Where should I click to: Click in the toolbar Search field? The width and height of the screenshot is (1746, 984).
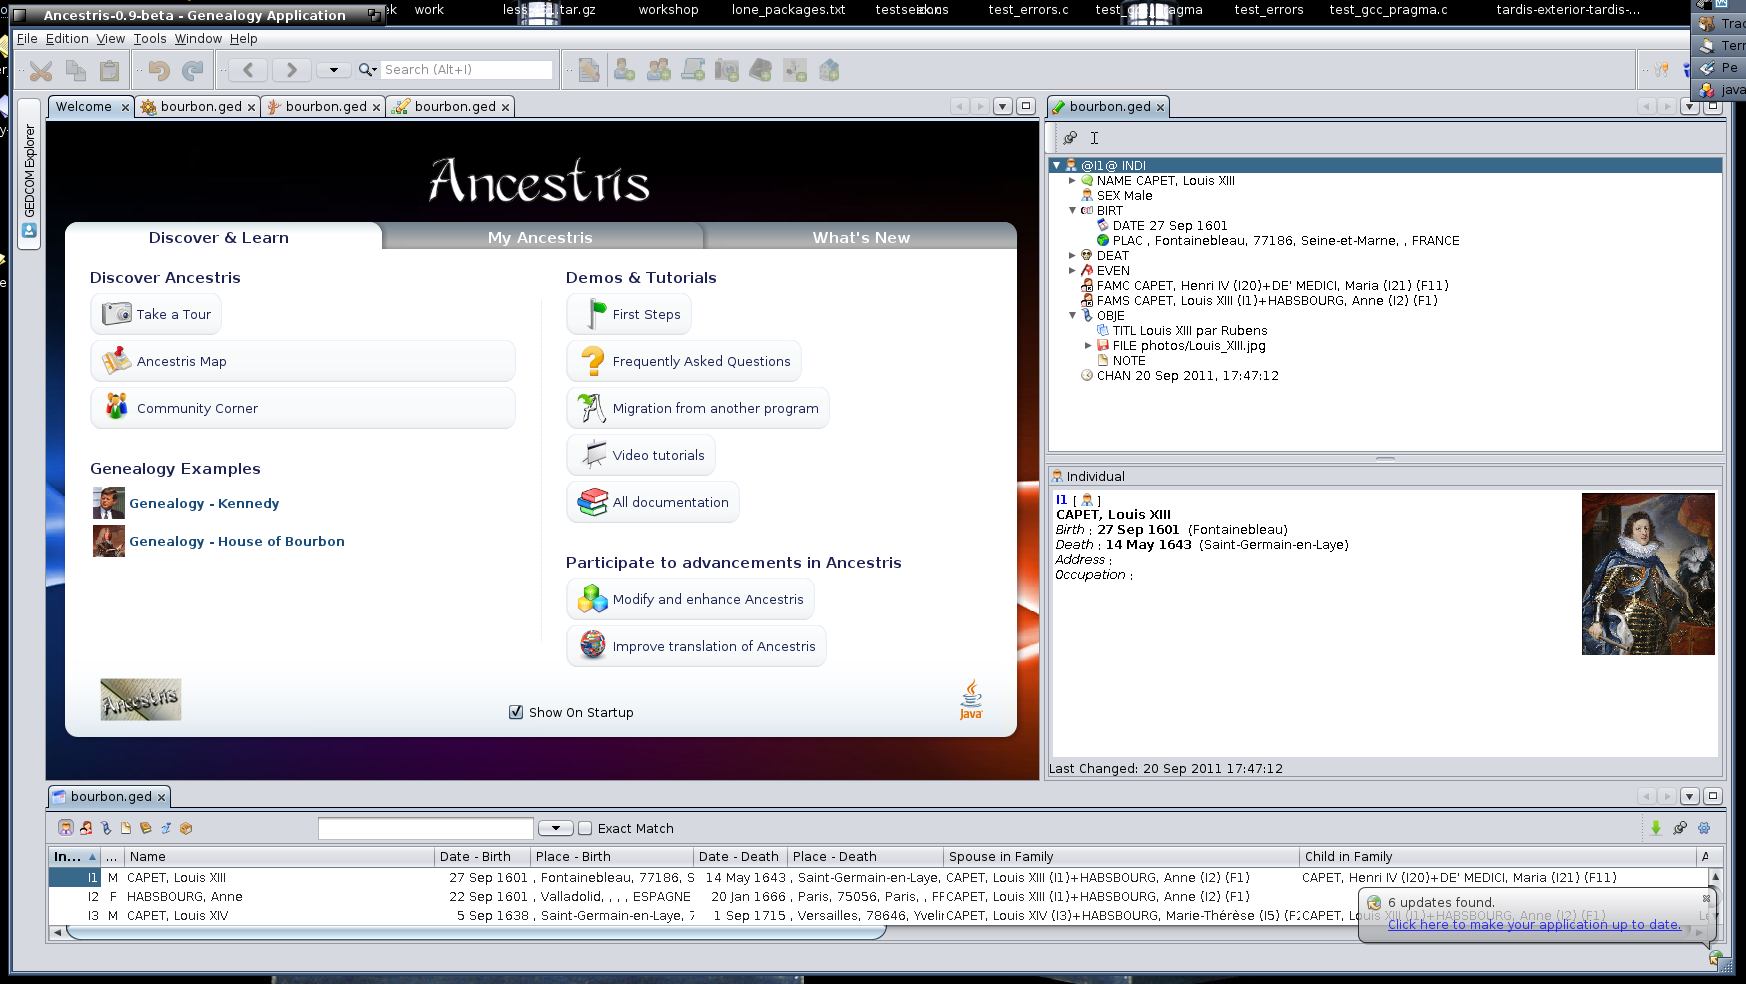[467, 70]
